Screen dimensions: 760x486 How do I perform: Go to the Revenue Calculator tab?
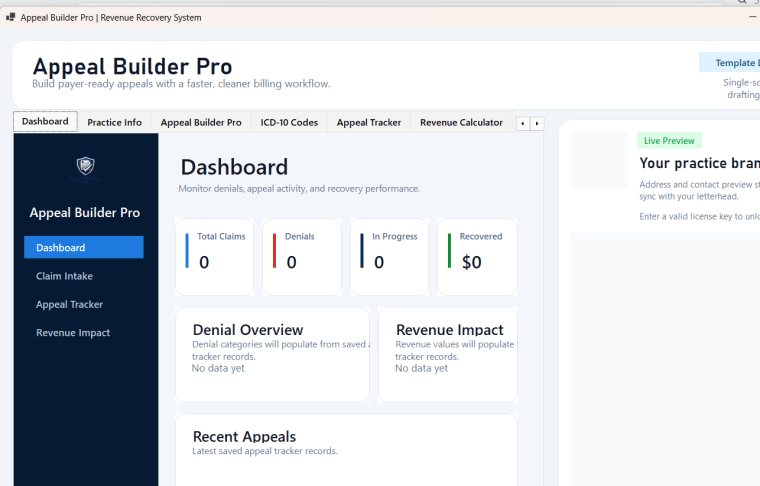461,123
